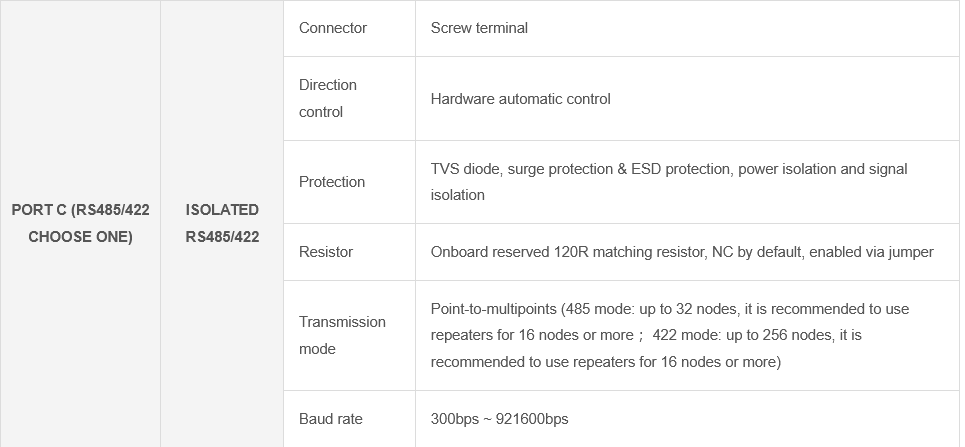Click the TVS diode text
This screenshot has width=965, height=447.
(465, 169)
